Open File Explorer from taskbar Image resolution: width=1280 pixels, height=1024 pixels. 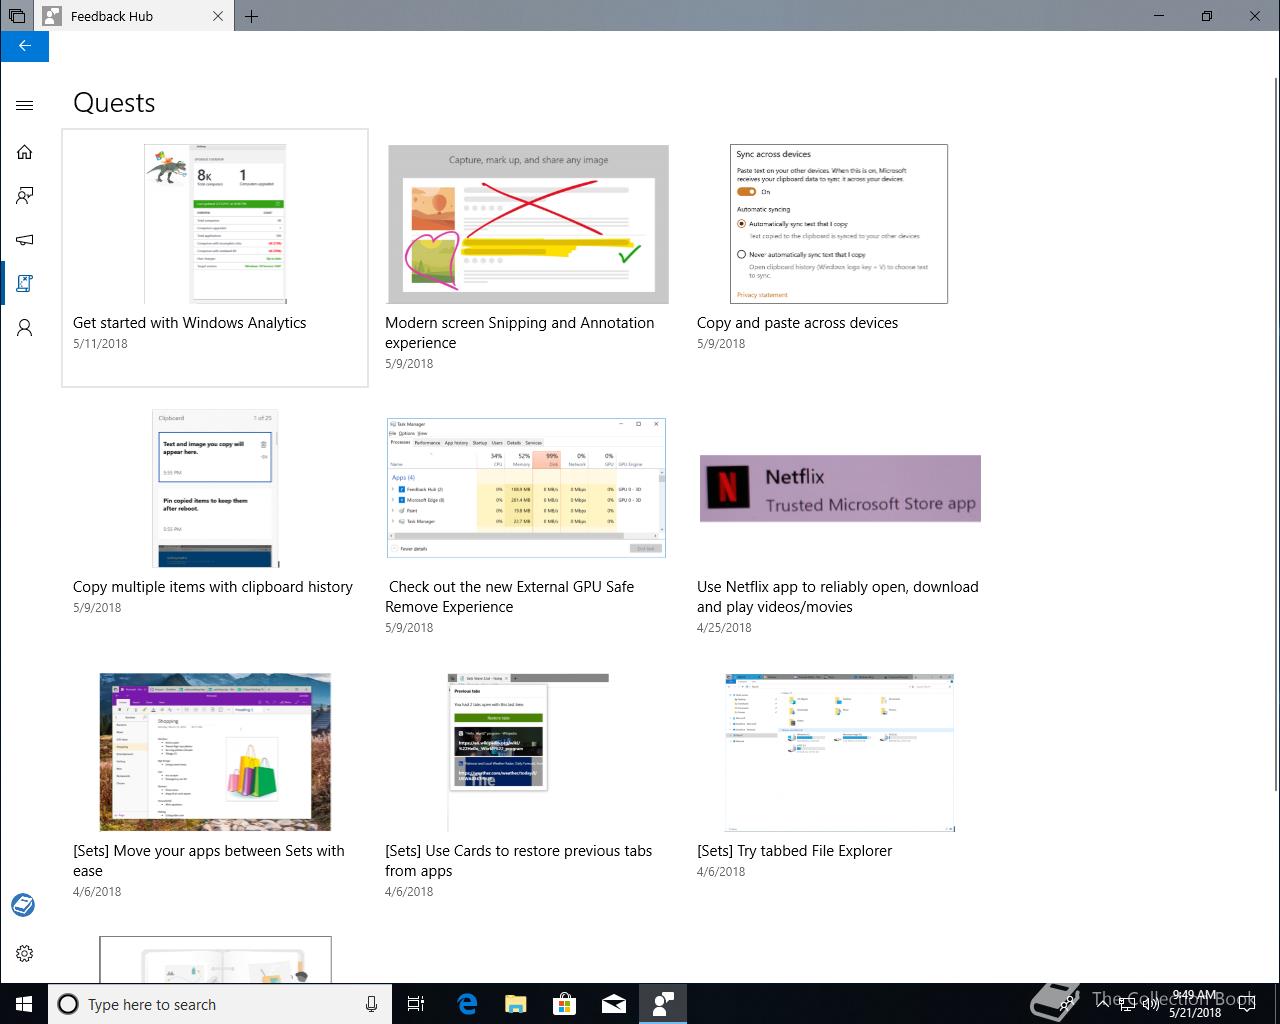click(x=515, y=1004)
